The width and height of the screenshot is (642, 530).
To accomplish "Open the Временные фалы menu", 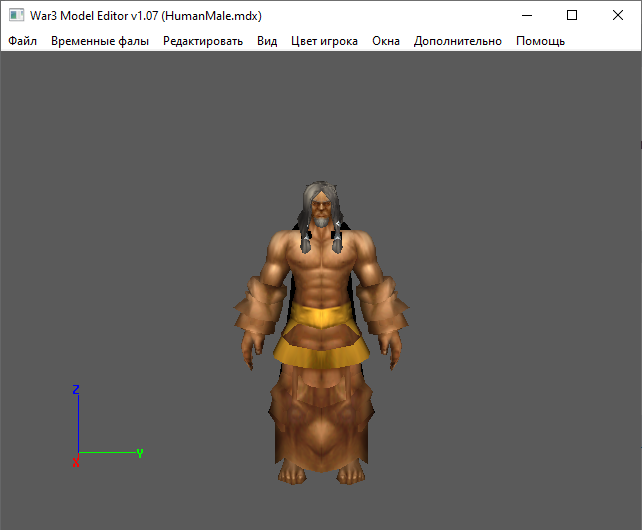I will (x=100, y=41).
